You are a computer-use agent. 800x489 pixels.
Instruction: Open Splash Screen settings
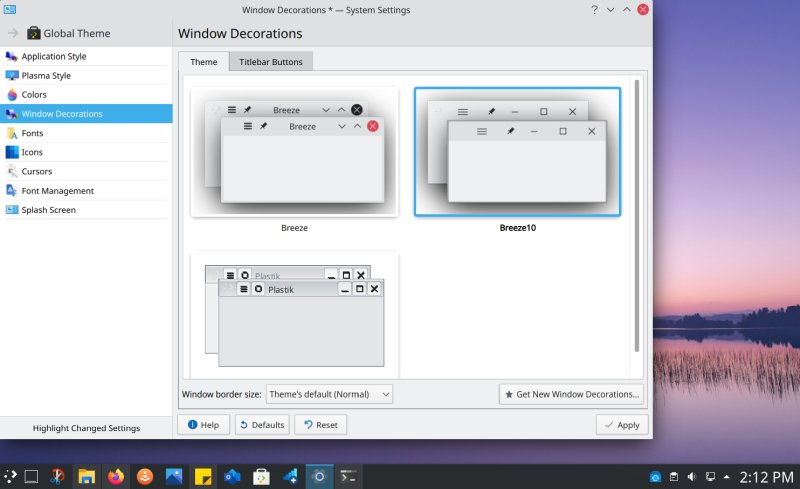click(48, 210)
